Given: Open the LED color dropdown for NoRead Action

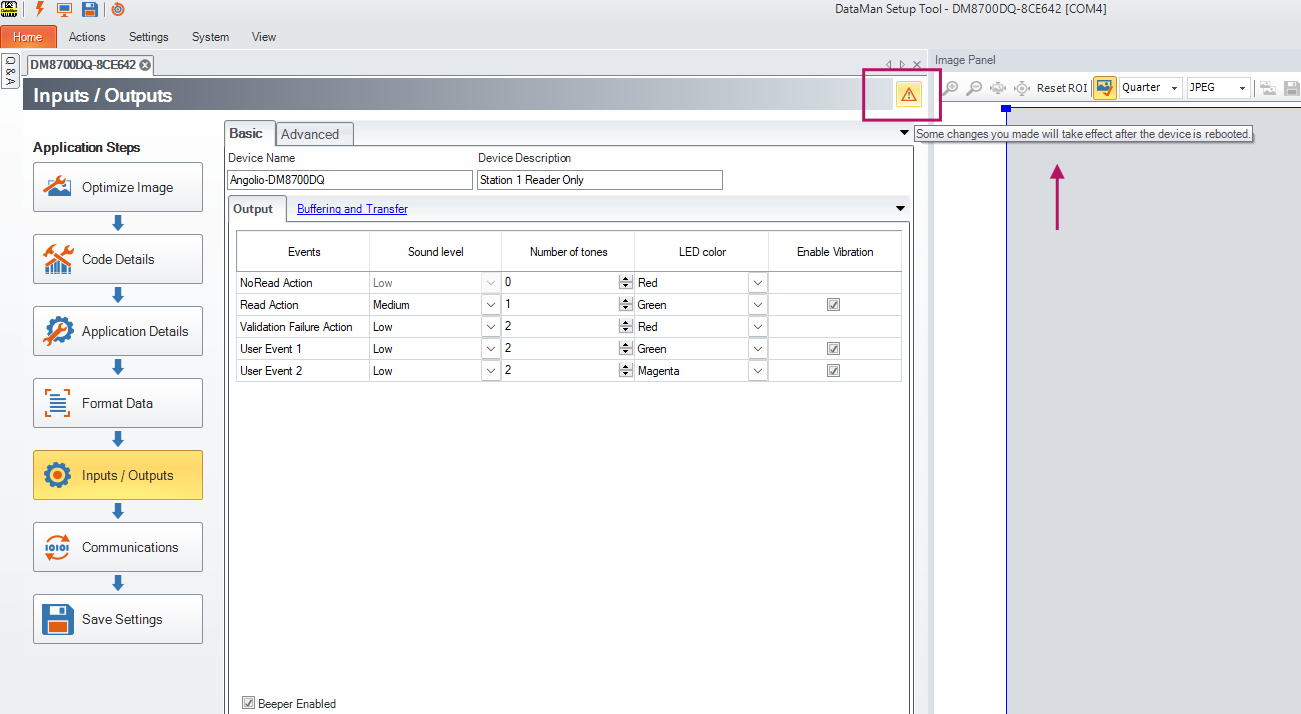Looking at the screenshot, I should pyautogui.click(x=757, y=282).
